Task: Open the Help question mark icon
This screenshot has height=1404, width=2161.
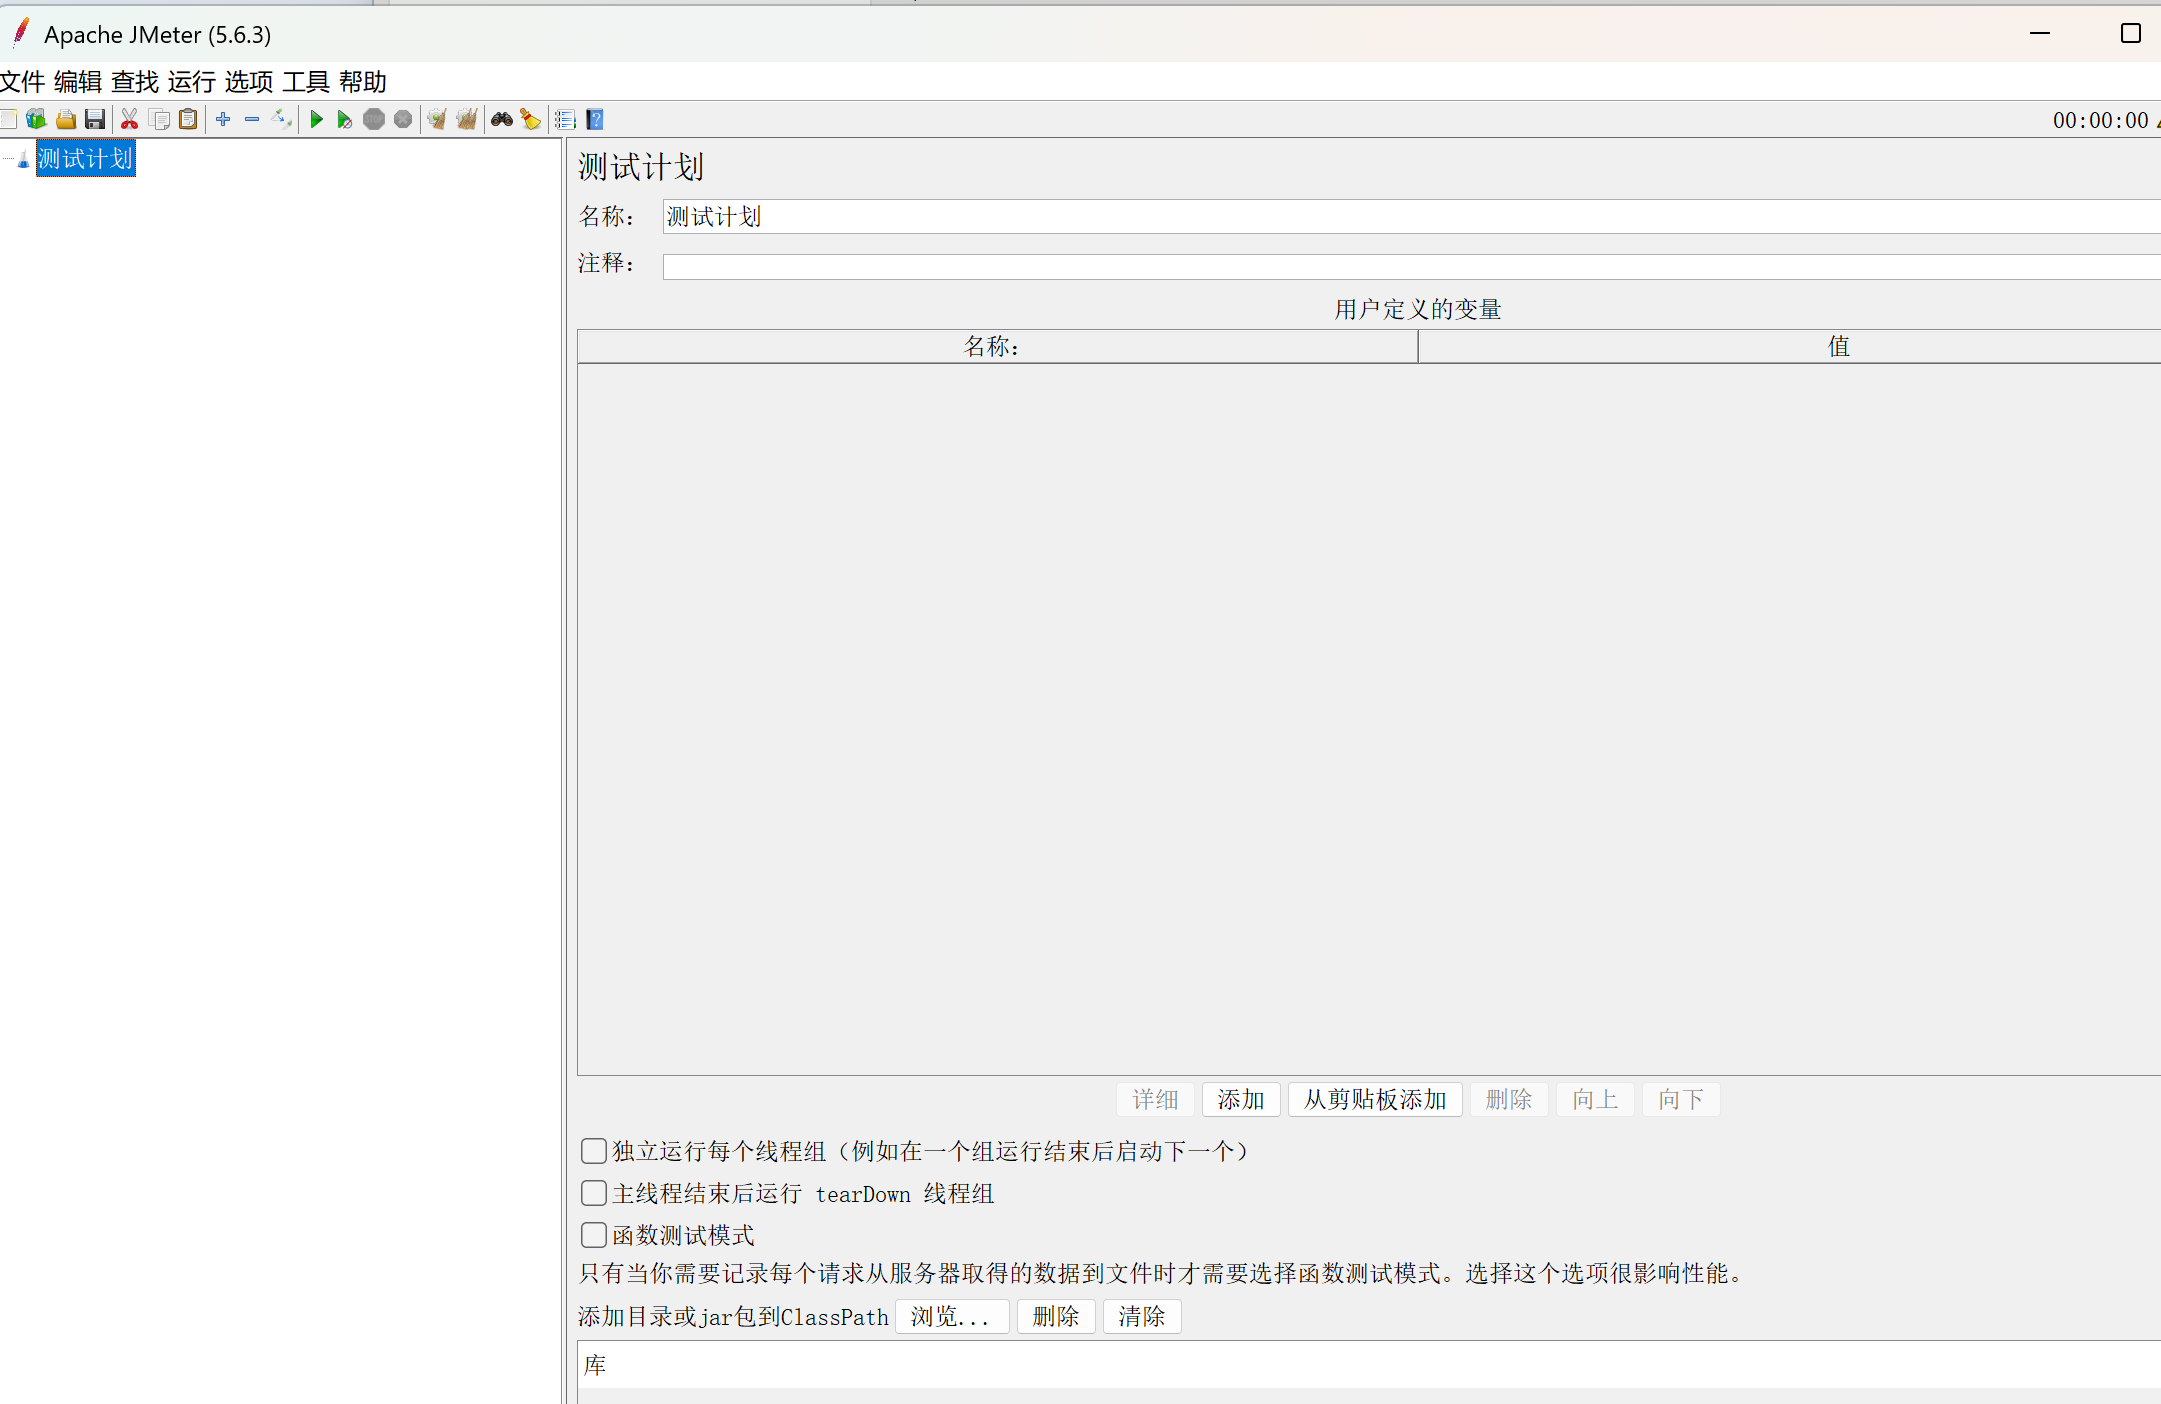Action: point(595,119)
